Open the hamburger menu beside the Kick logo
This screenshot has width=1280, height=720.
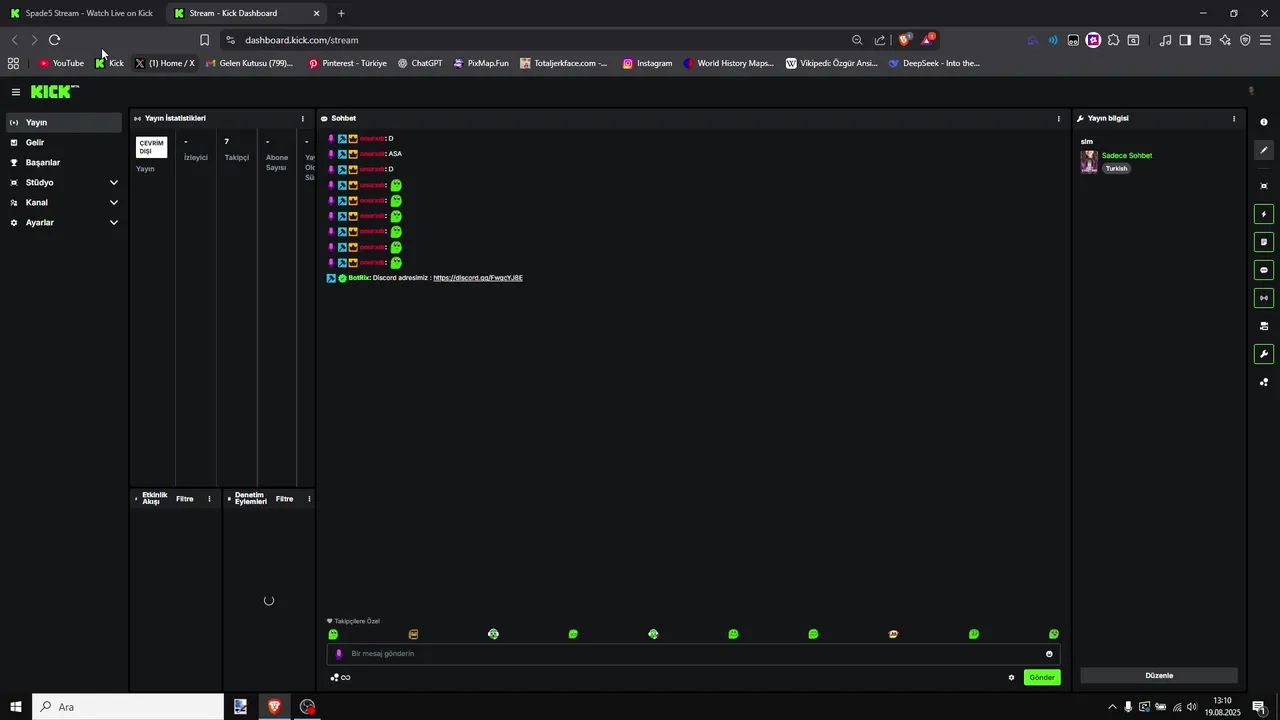point(16,92)
